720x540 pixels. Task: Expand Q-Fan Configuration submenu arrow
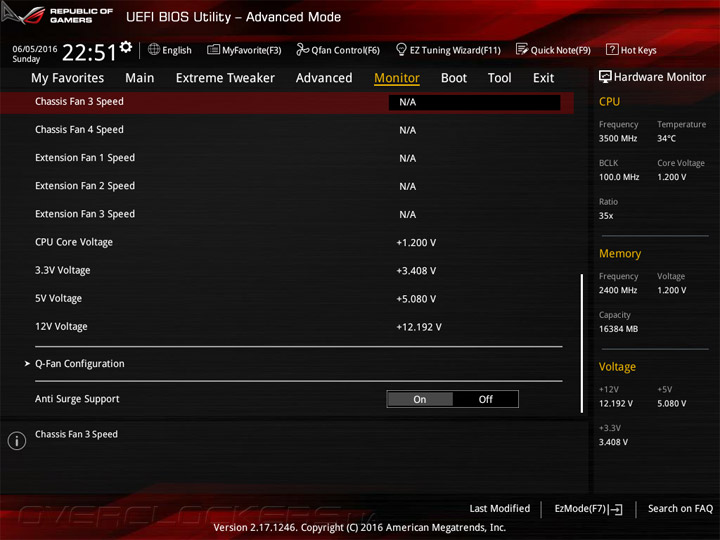pyautogui.click(x=27, y=364)
